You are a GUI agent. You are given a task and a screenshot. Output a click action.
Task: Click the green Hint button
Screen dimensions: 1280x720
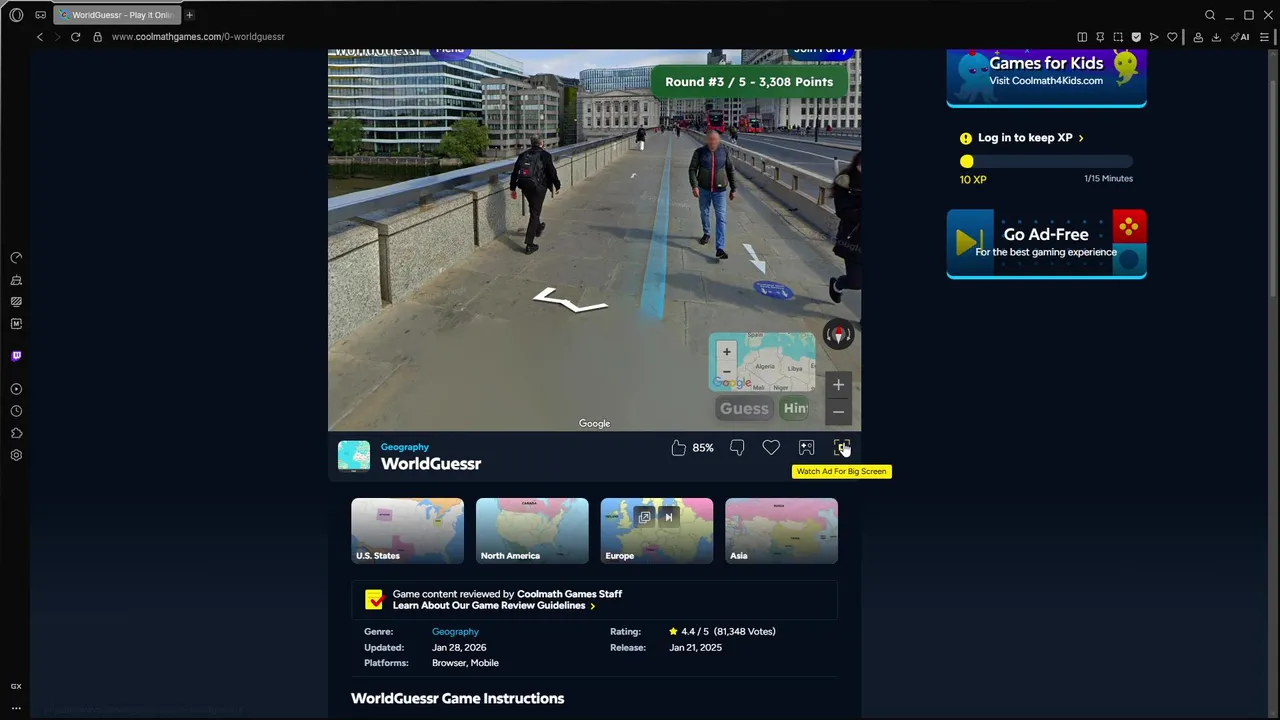pyautogui.click(x=795, y=408)
